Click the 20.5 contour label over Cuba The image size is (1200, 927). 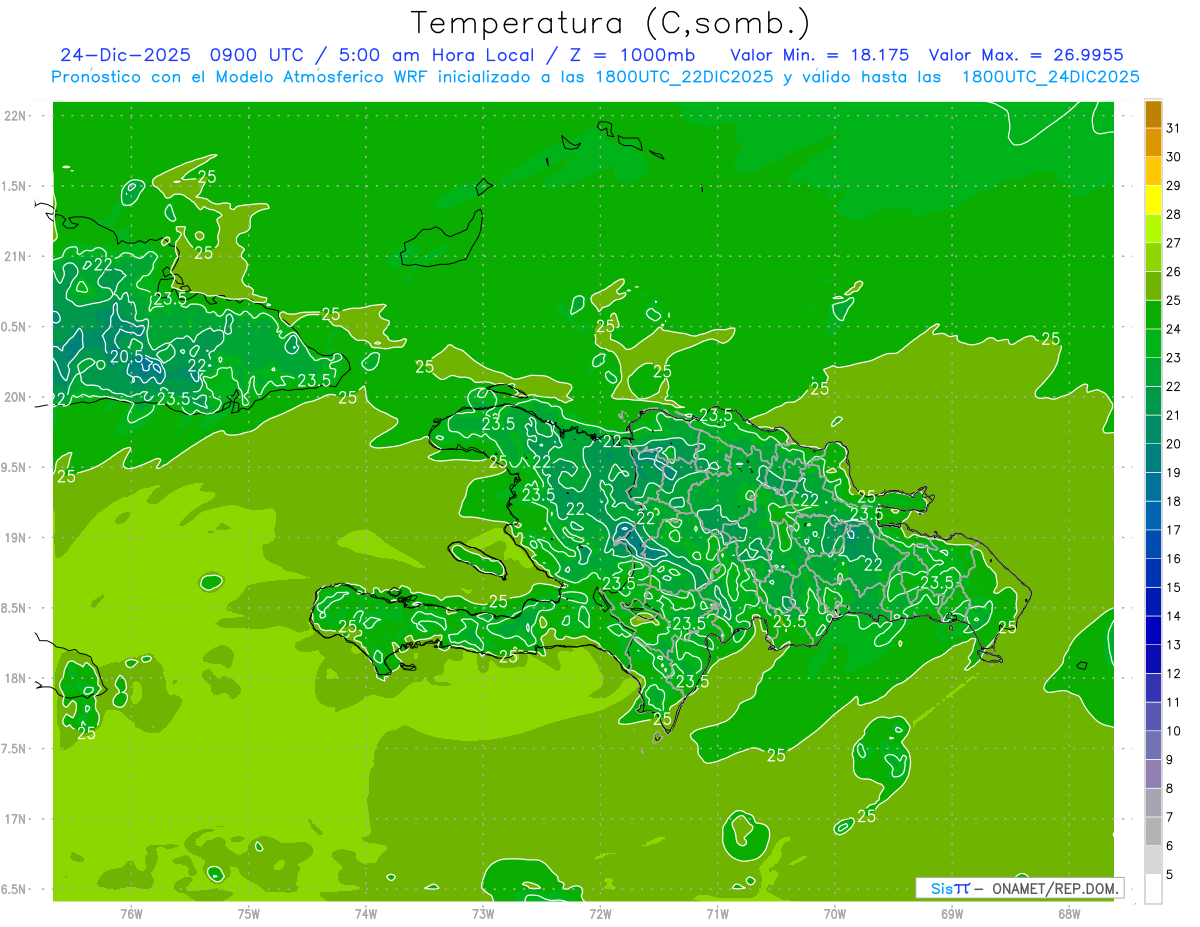click(127, 356)
